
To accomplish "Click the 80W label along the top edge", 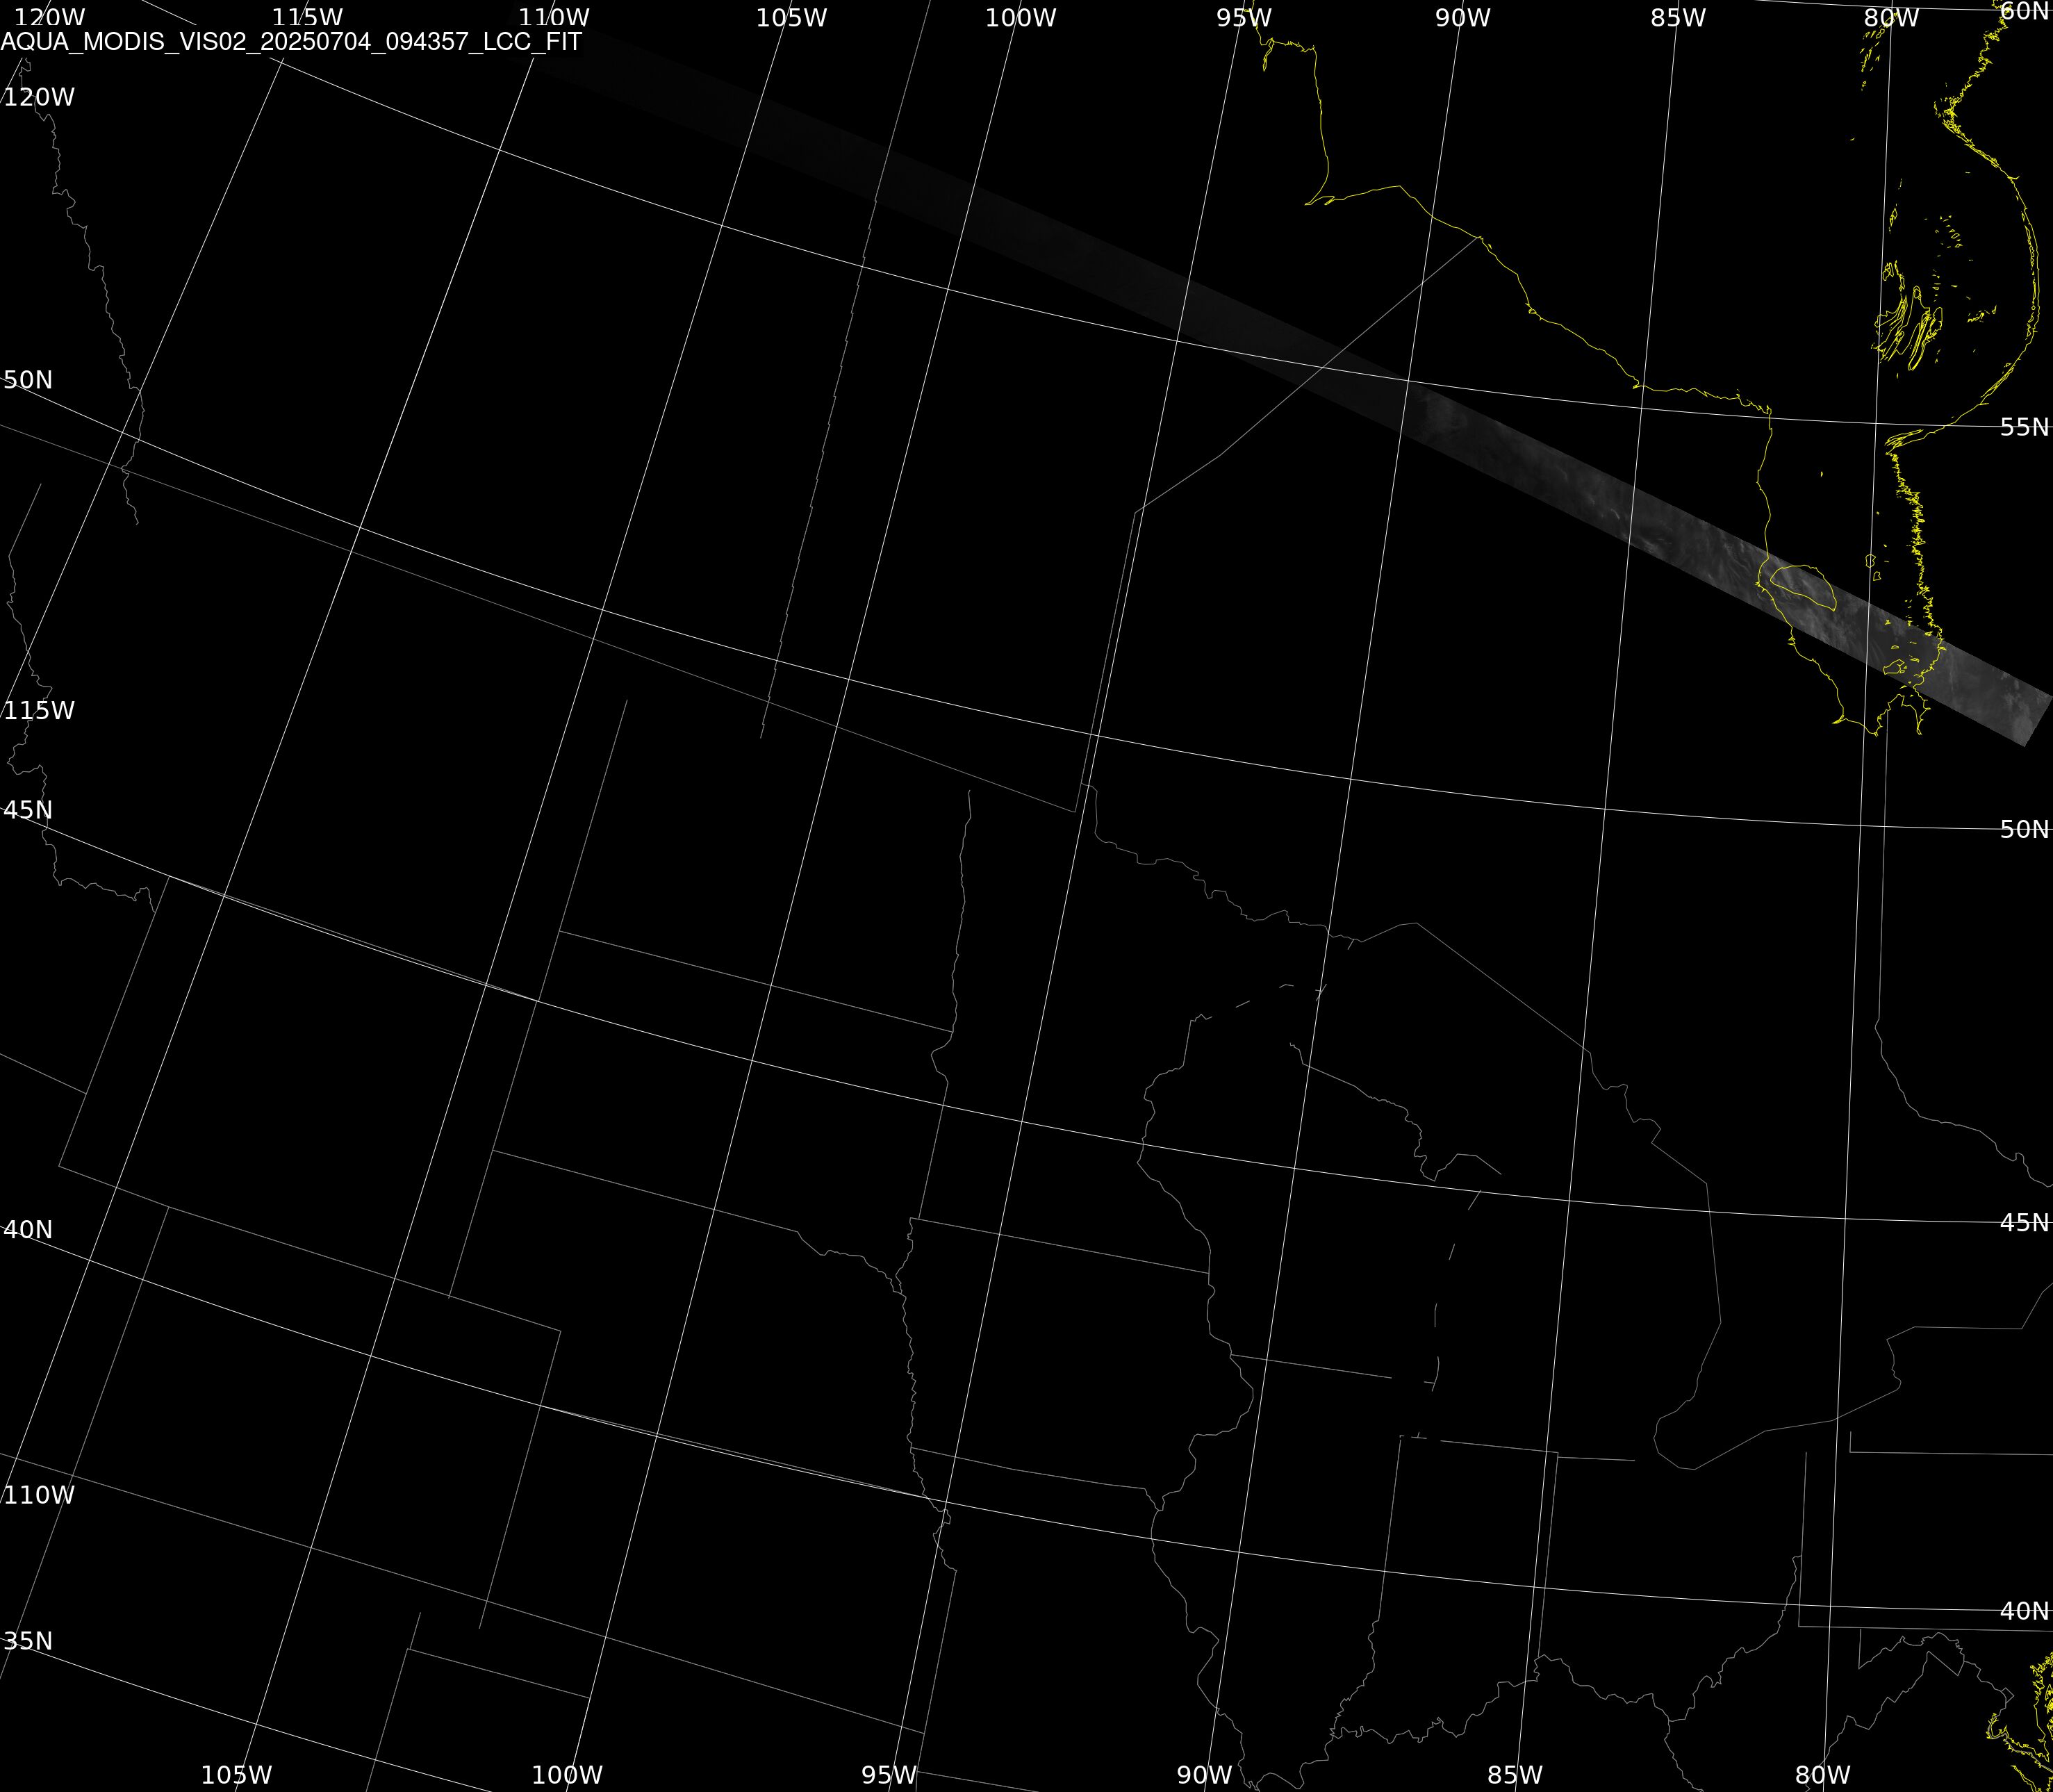I will pyautogui.click(x=1892, y=18).
